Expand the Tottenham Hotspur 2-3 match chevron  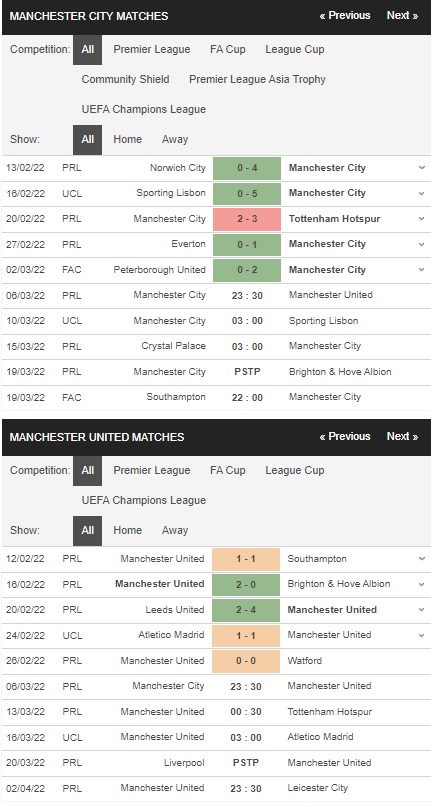[x=422, y=219]
